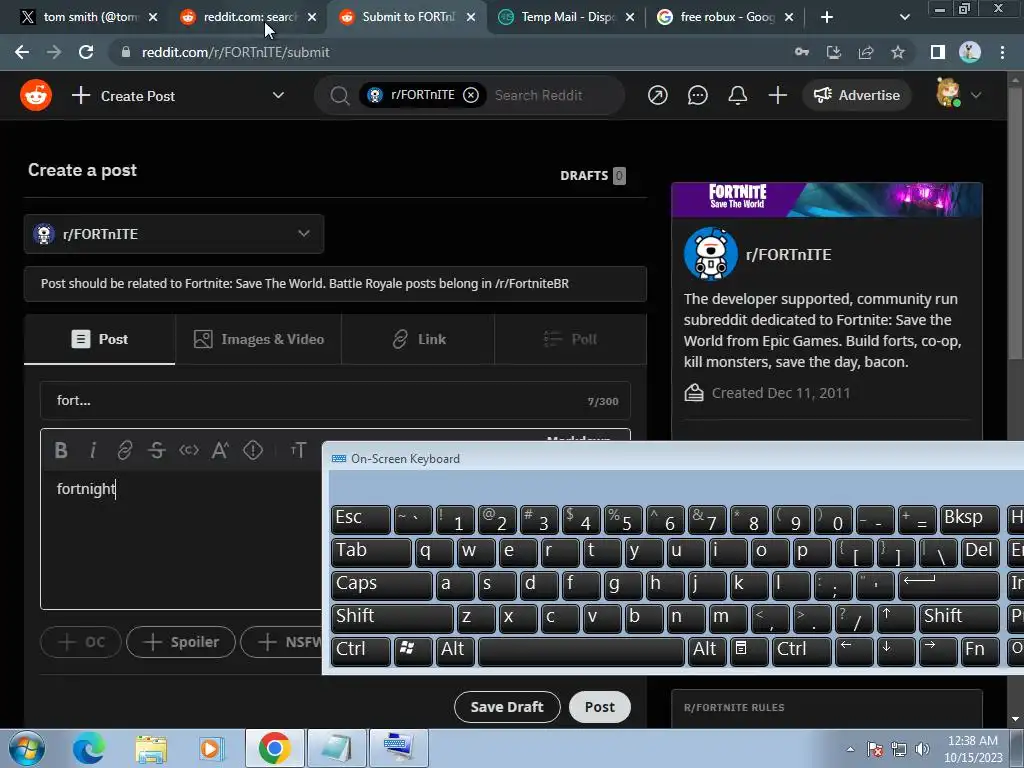Switch to Temp Mail browser tab
Viewport: 1024px width, 768px height.
pos(567,17)
